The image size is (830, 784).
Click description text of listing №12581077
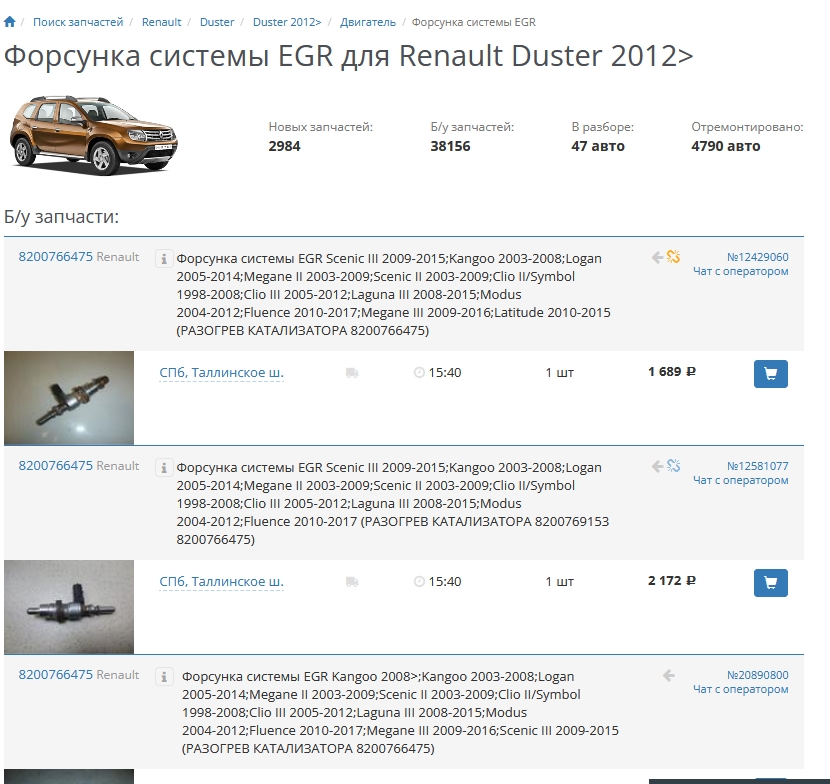(x=393, y=503)
